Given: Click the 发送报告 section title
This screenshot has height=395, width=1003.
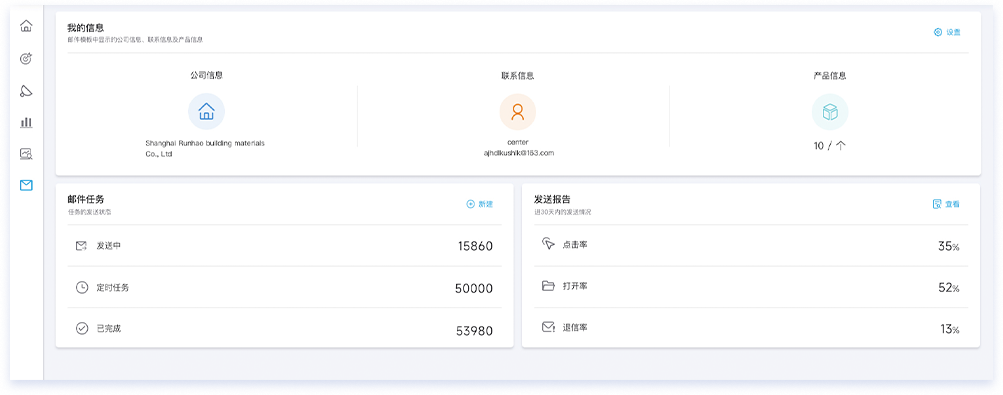Looking at the screenshot, I should point(552,200).
